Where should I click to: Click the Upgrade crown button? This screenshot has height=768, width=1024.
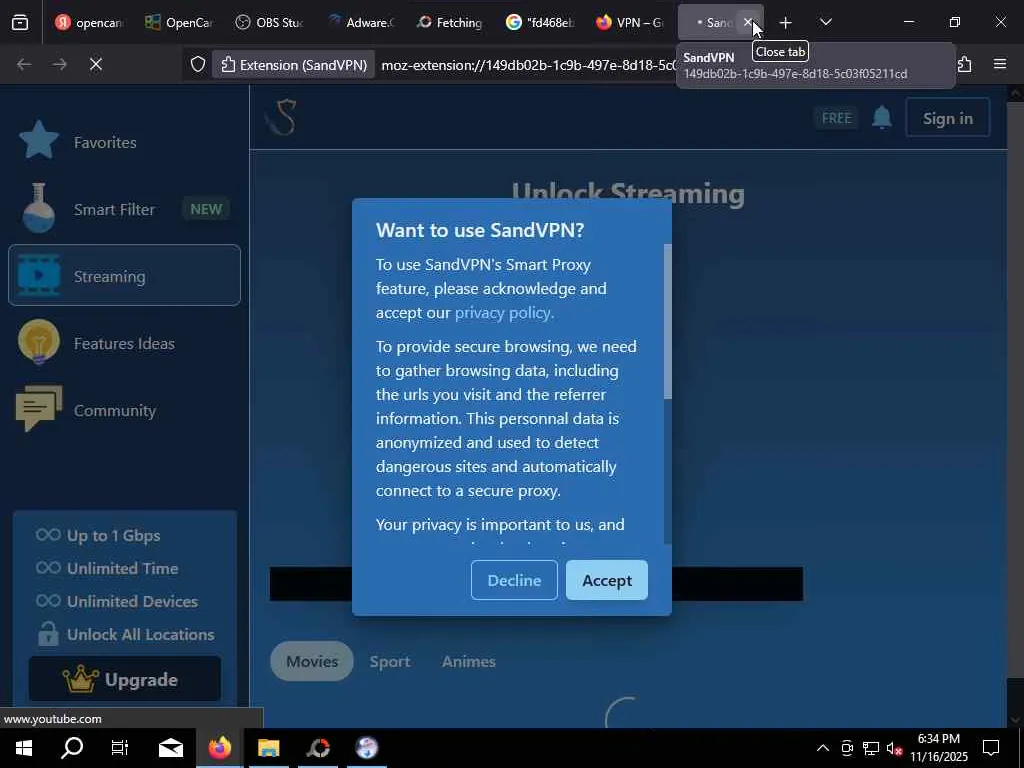[x=125, y=679]
